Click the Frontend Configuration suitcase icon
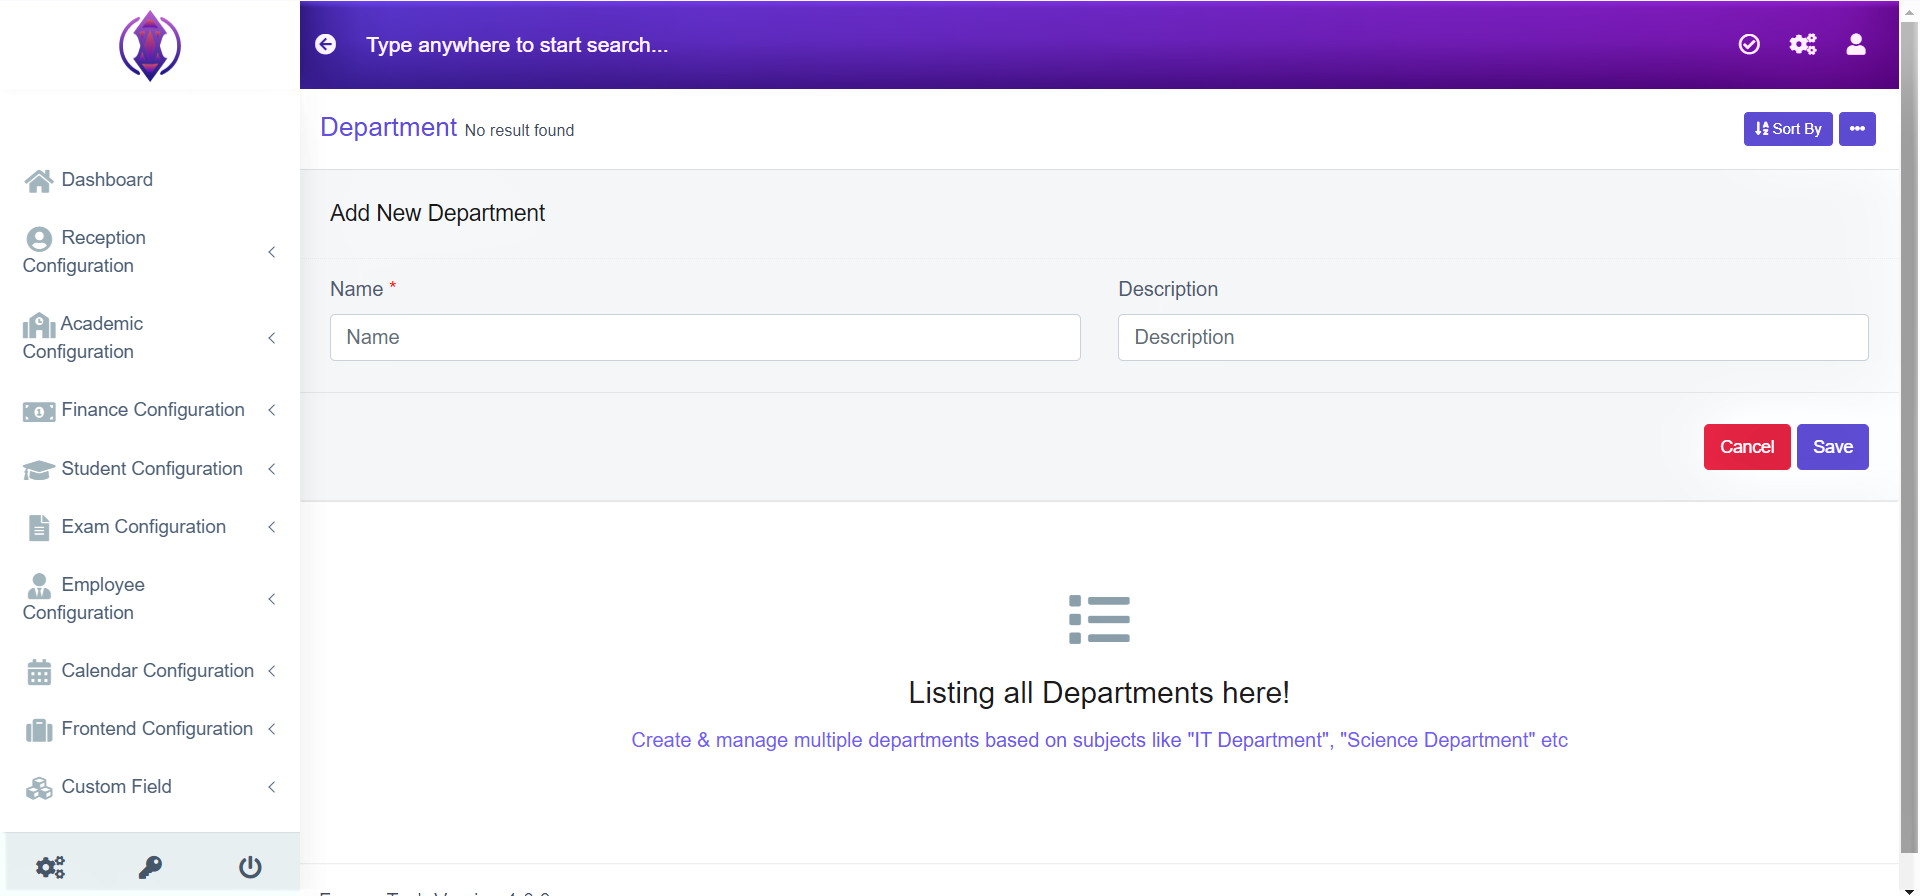 [39, 730]
